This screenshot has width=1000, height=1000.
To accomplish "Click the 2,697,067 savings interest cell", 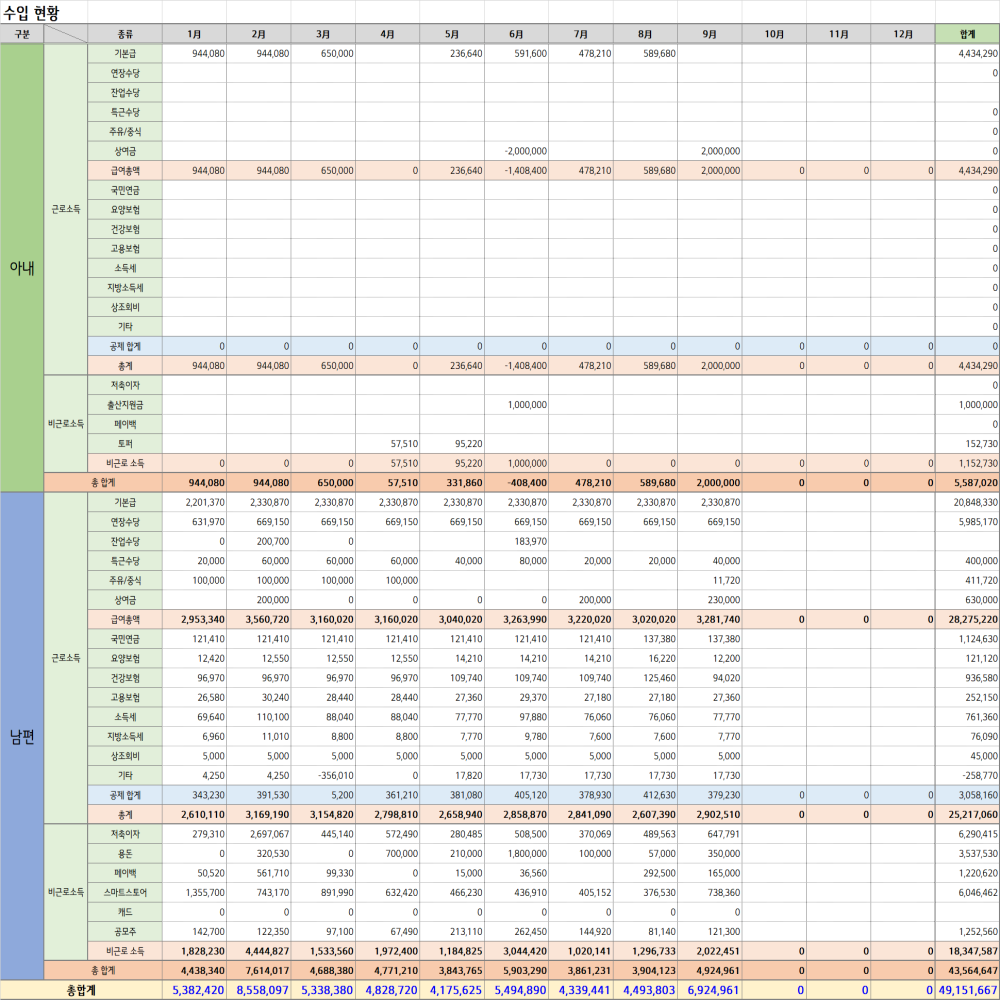I will (259, 834).
